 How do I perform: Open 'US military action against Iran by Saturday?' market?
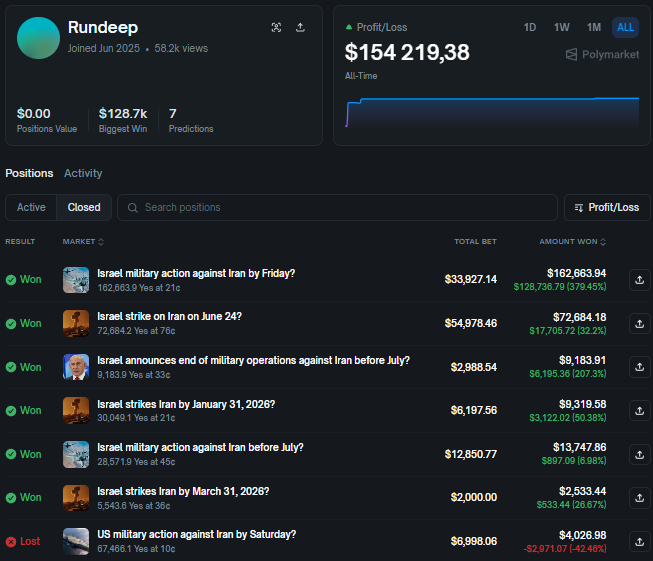(x=196, y=534)
